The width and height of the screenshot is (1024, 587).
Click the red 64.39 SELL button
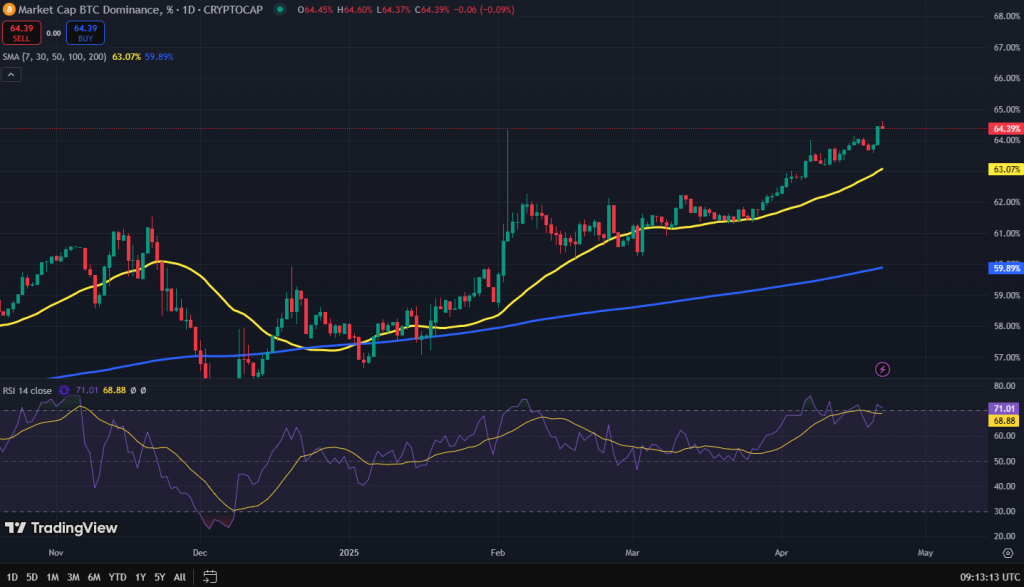click(x=22, y=33)
